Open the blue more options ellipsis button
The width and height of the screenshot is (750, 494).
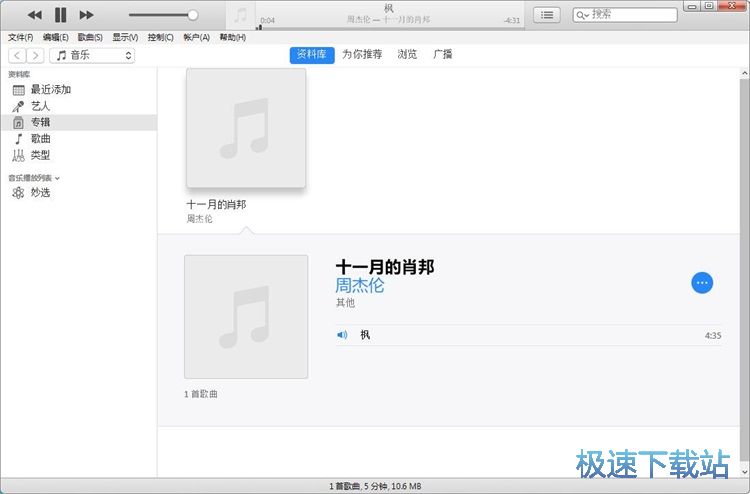pyautogui.click(x=702, y=283)
